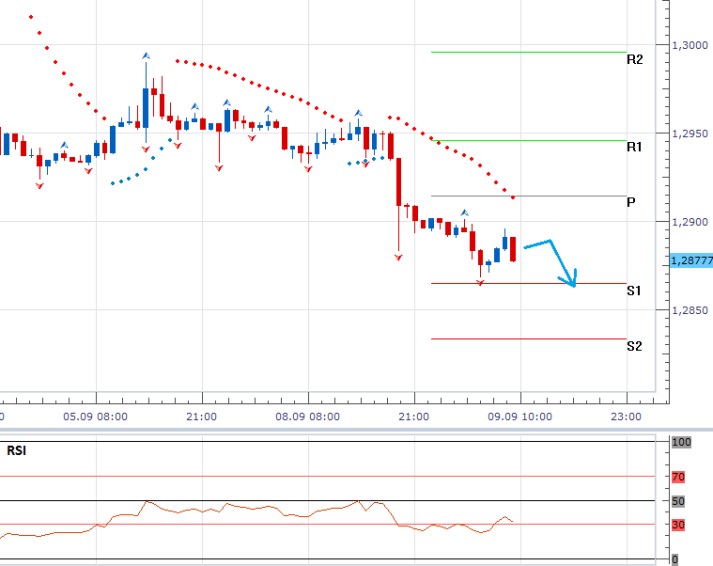Click the 1,2950 price axis label

tap(690, 134)
